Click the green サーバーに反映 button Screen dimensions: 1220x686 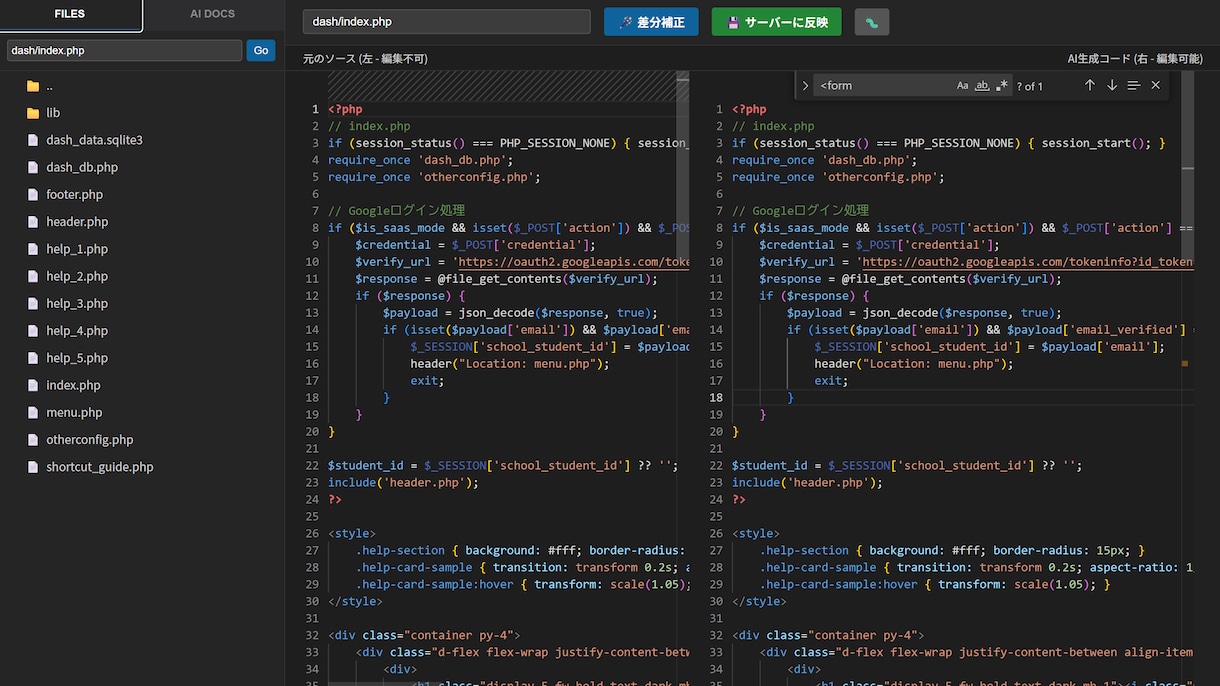click(x=777, y=22)
